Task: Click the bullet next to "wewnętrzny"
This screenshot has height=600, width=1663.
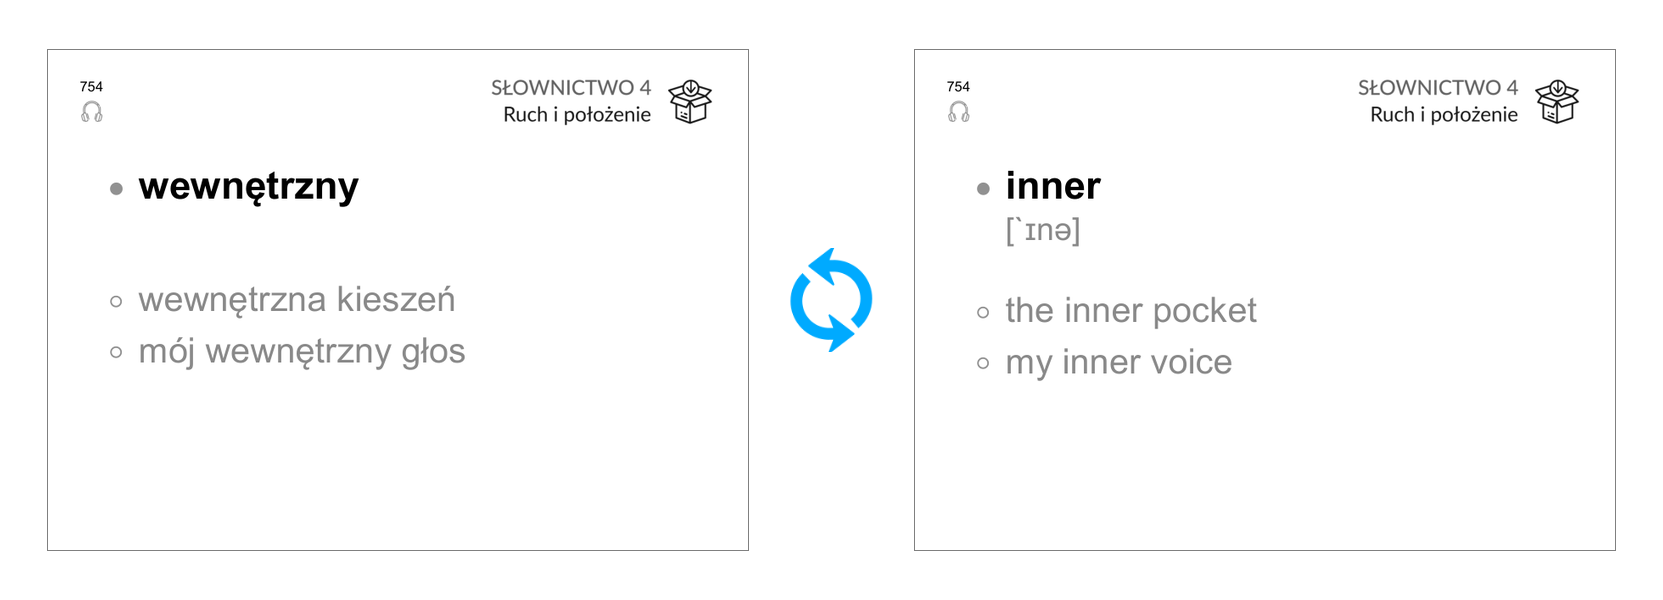Action: [117, 188]
